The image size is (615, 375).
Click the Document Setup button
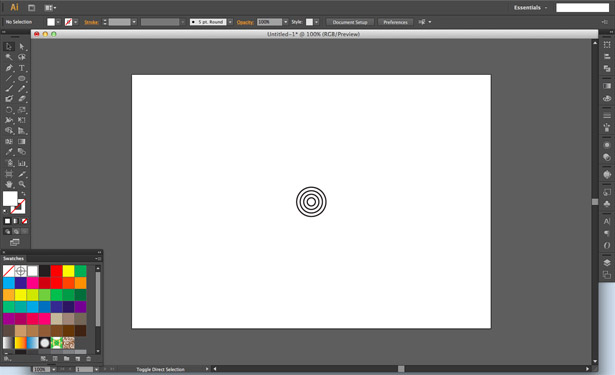350,22
